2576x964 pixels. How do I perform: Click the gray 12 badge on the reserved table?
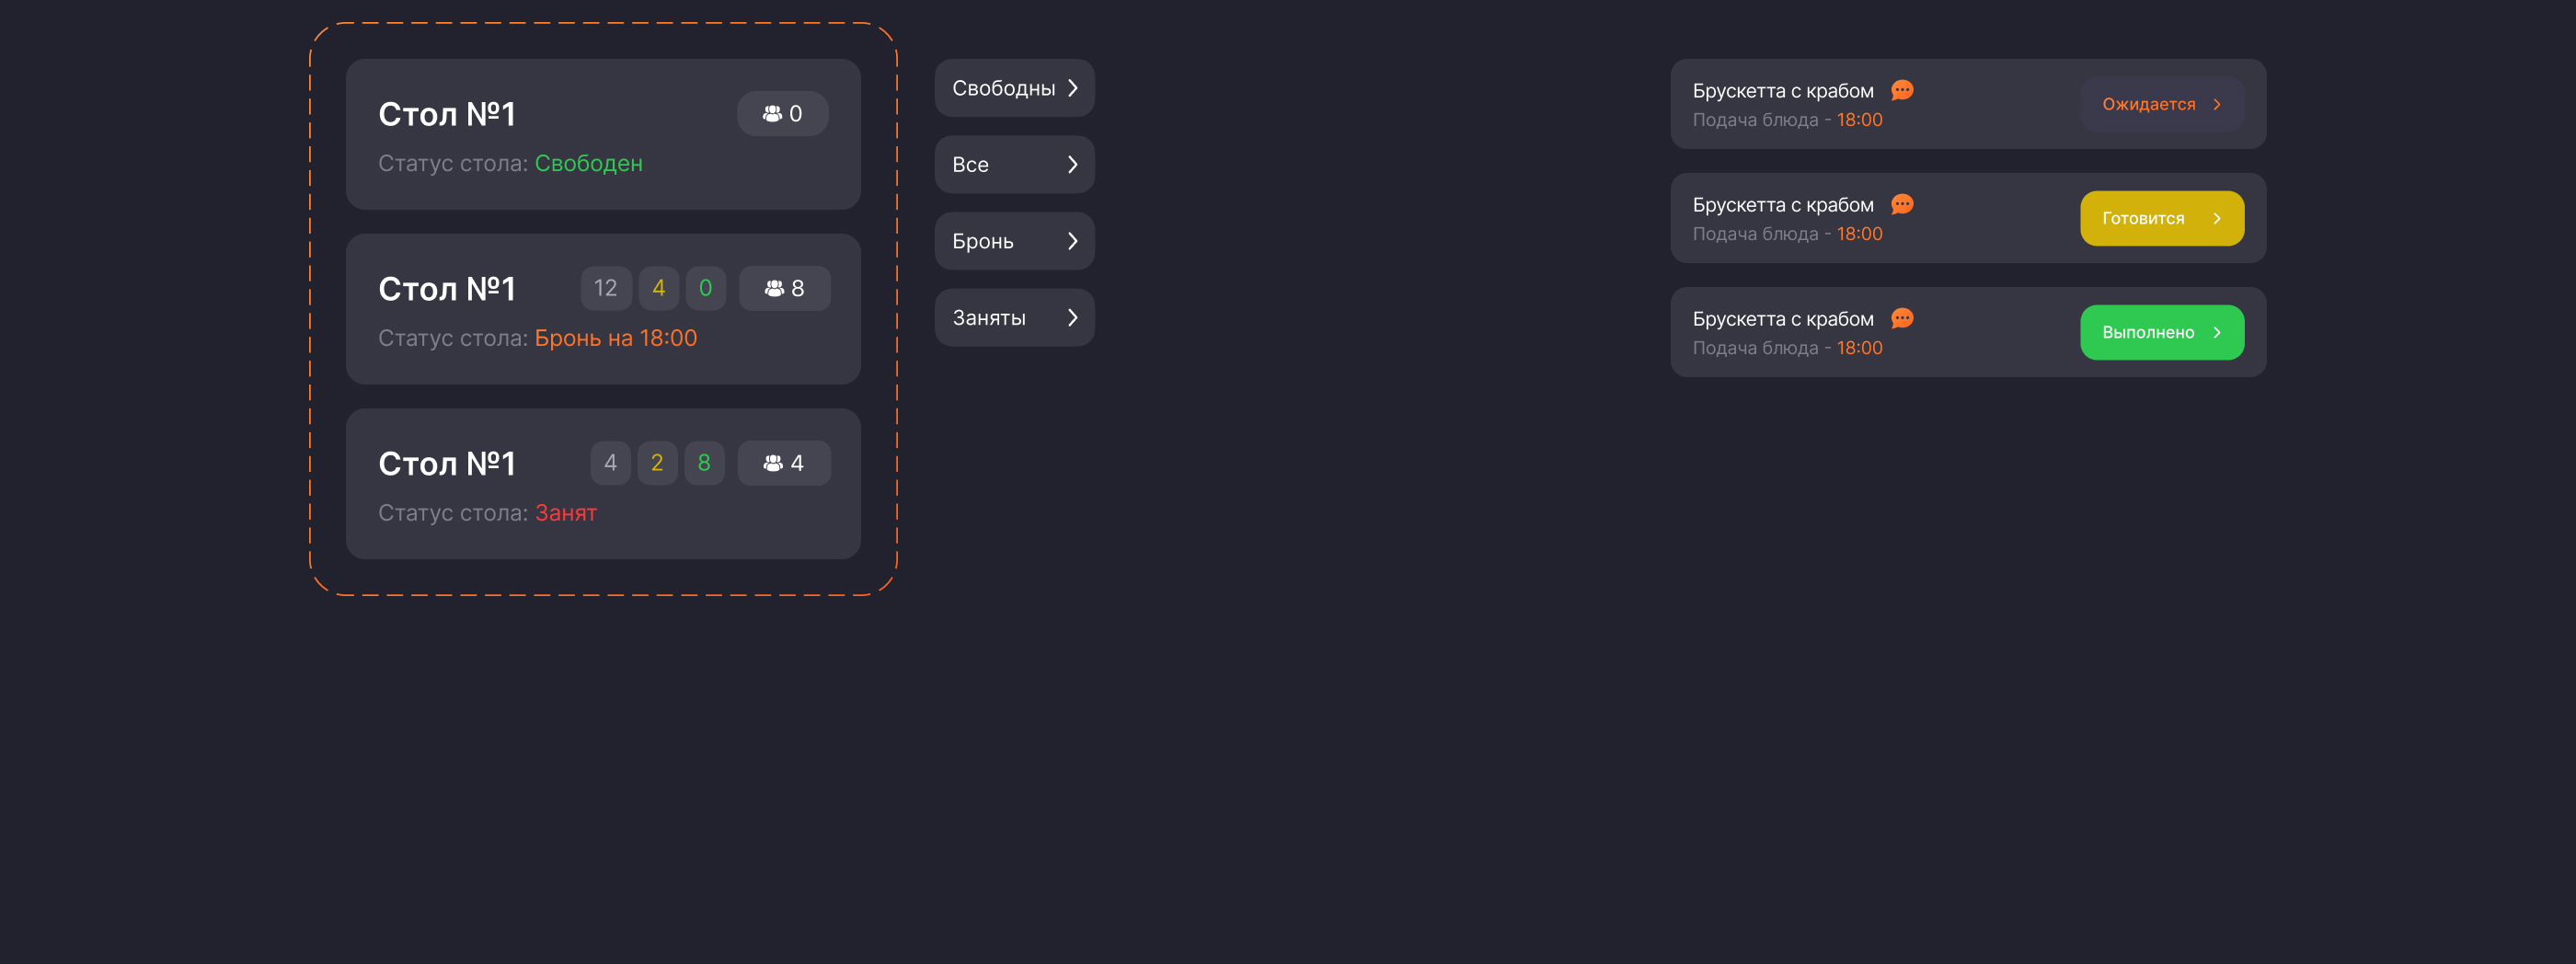(605, 289)
